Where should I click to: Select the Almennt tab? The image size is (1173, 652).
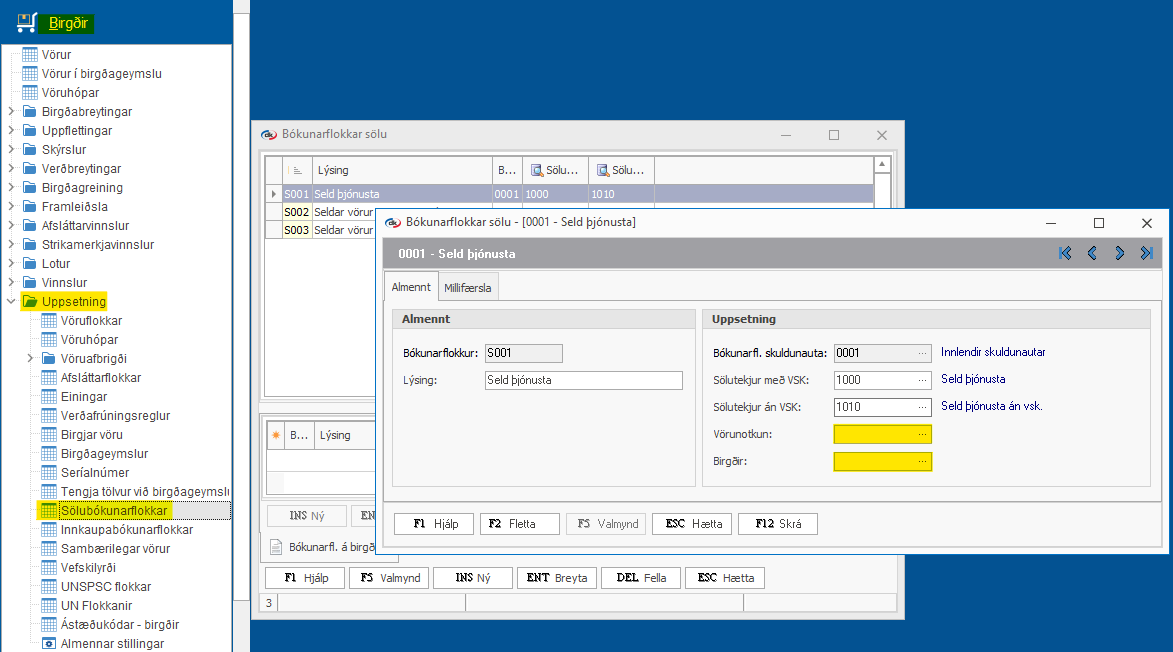coord(411,287)
